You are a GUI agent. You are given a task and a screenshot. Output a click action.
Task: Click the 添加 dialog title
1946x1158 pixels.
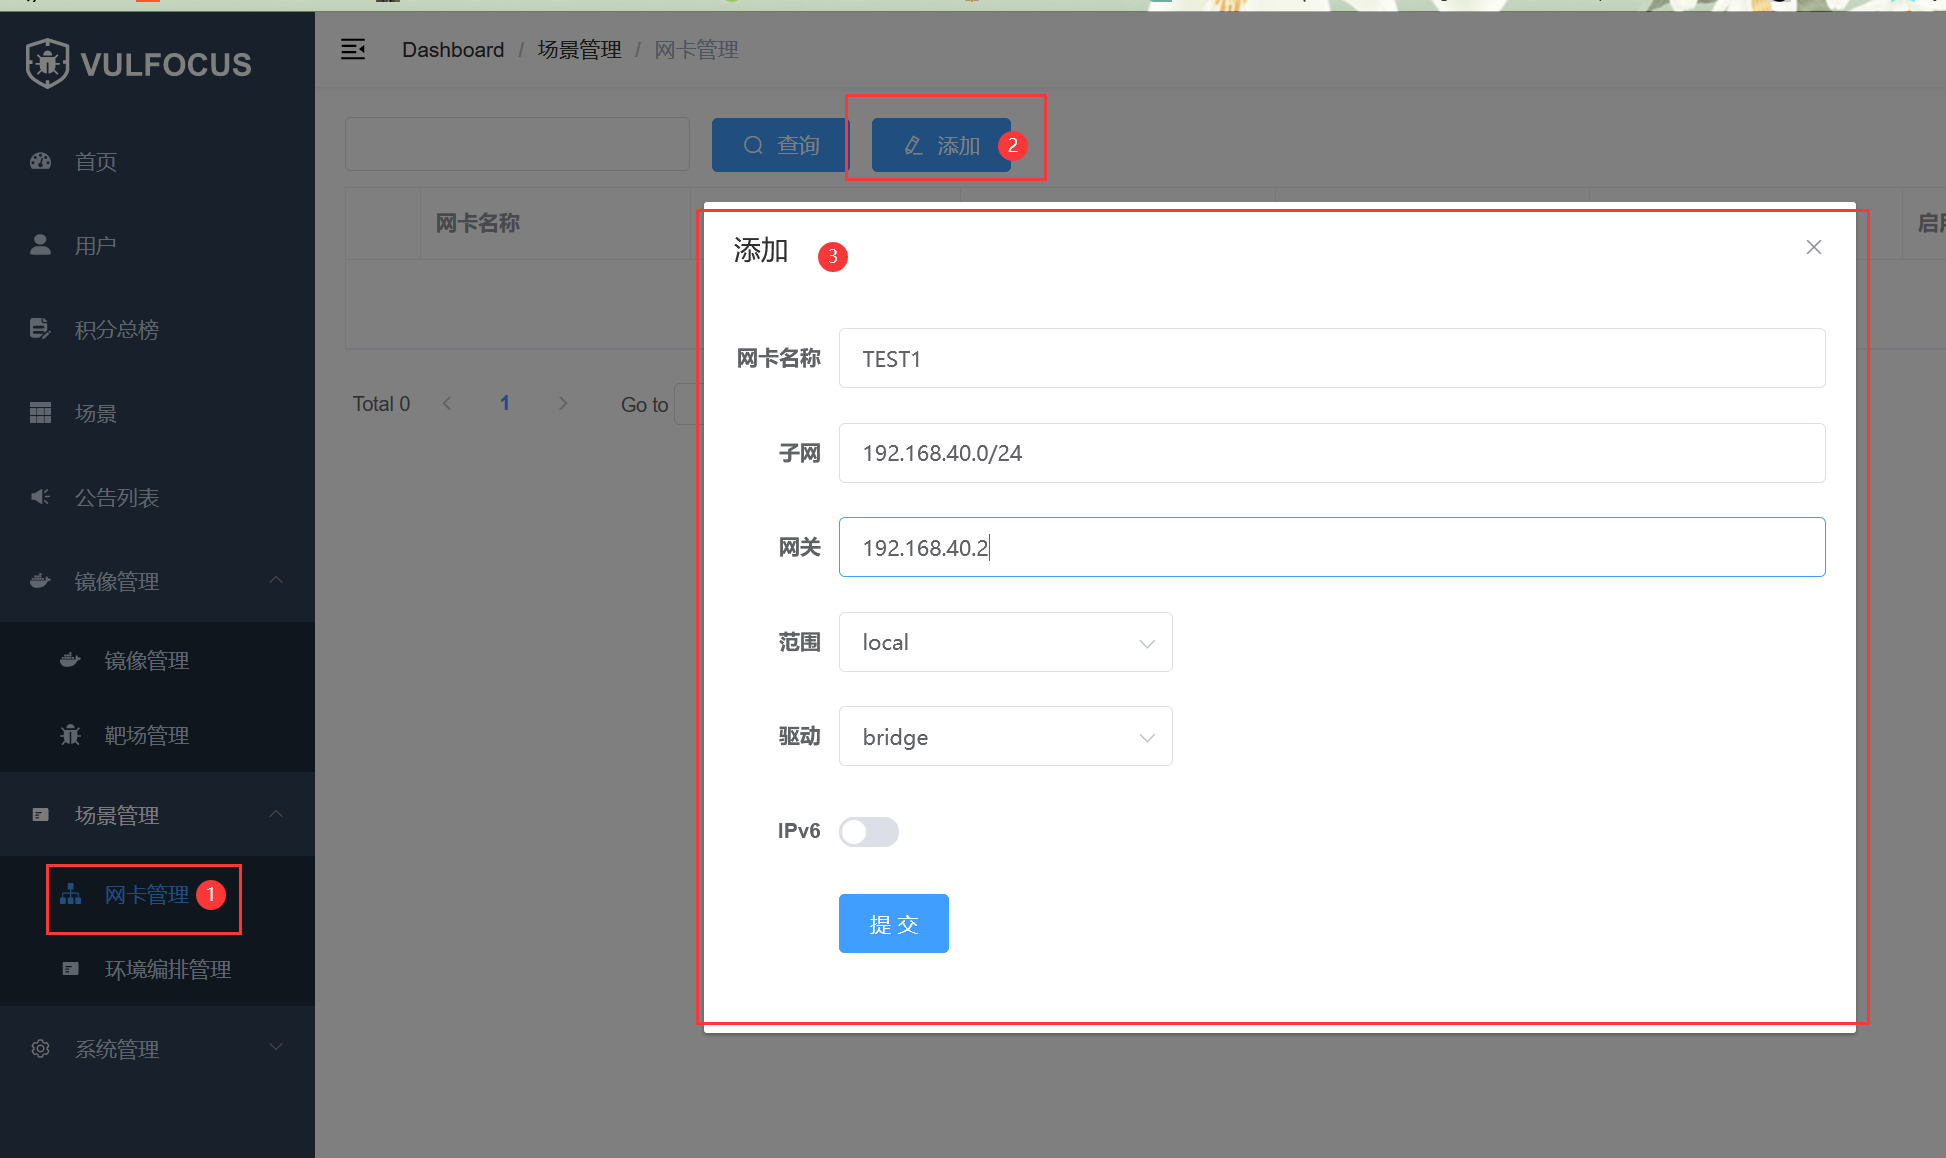click(x=761, y=250)
